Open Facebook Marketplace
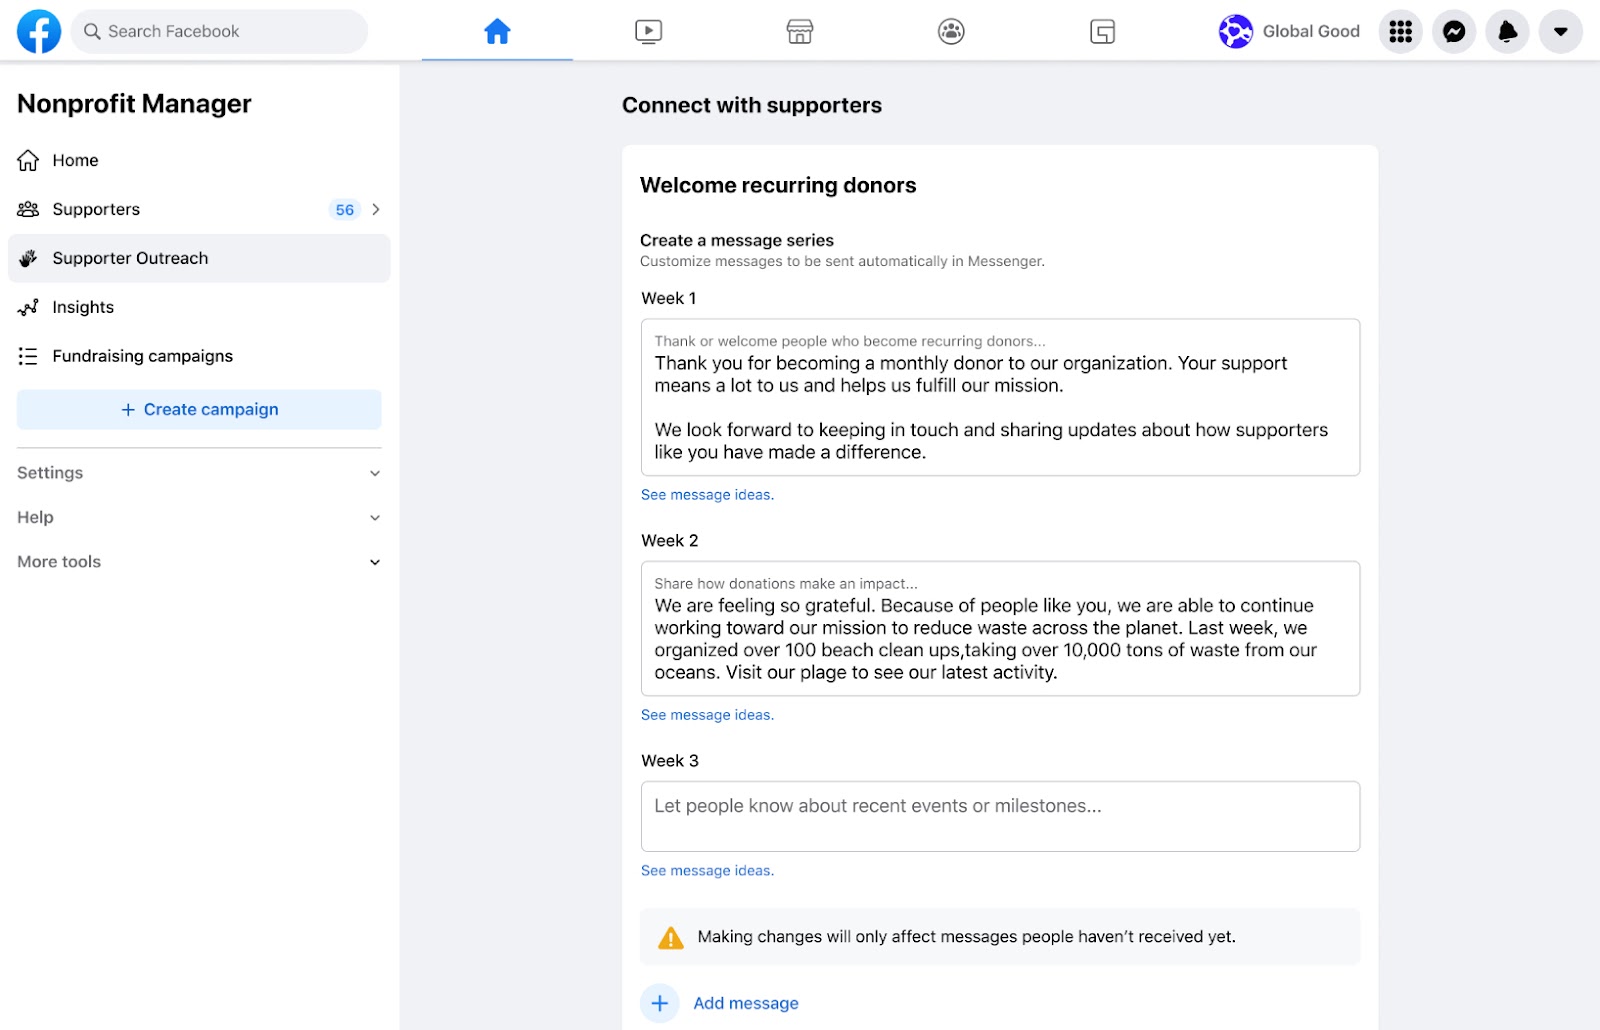Image resolution: width=1600 pixels, height=1030 pixels. pos(799,31)
